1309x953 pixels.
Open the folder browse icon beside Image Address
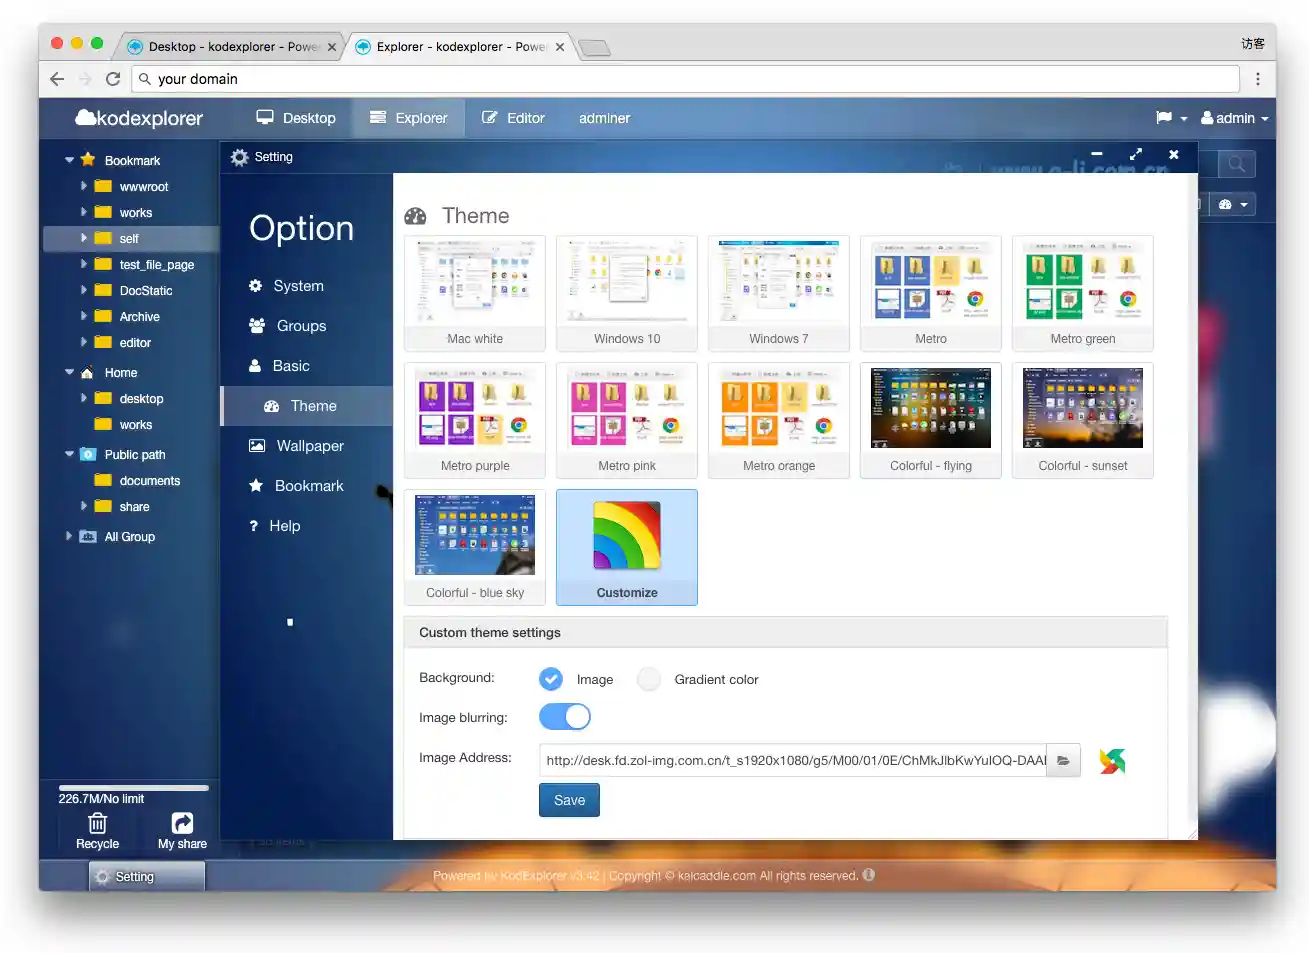coord(1063,760)
